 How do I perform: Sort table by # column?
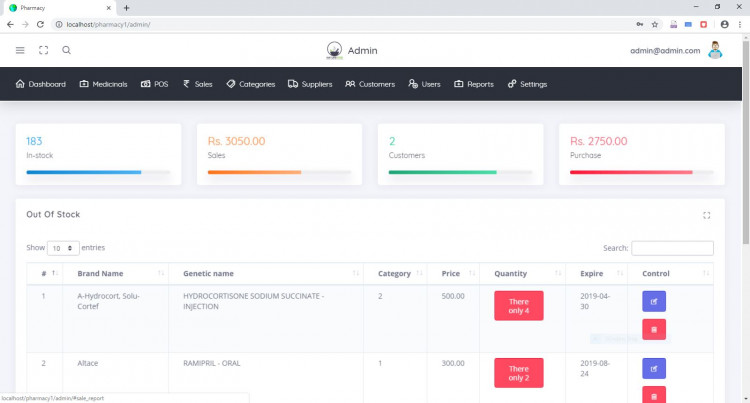pyautogui.click(x=44, y=273)
